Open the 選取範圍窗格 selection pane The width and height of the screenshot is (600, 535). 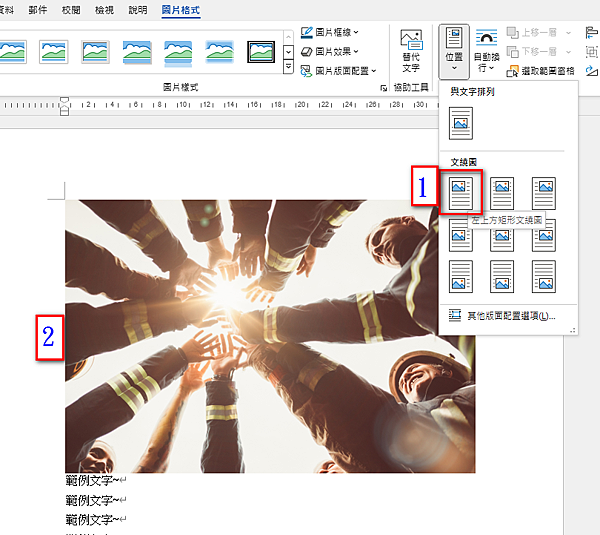(x=544, y=71)
